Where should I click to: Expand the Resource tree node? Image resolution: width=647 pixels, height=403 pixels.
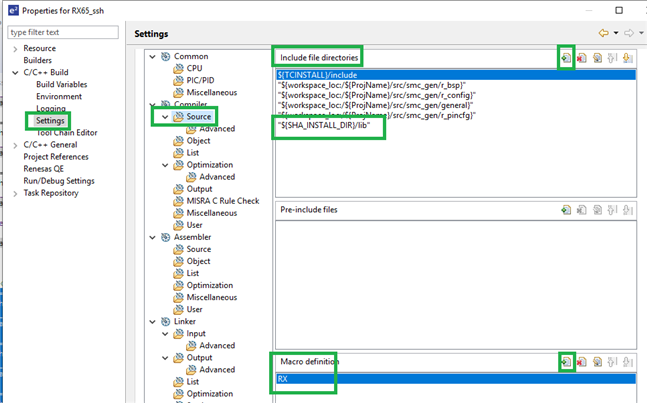(15, 48)
